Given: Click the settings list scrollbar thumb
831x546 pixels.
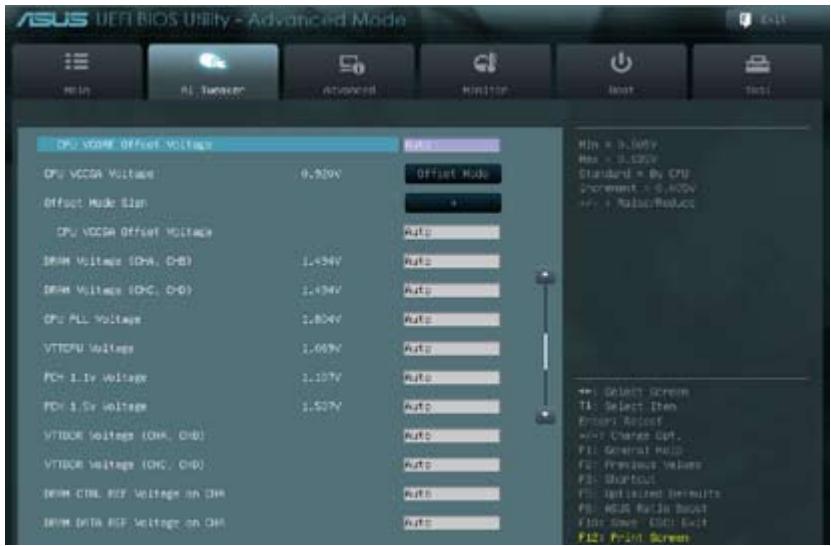Looking at the screenshot, I should click(x=545, y=350).
